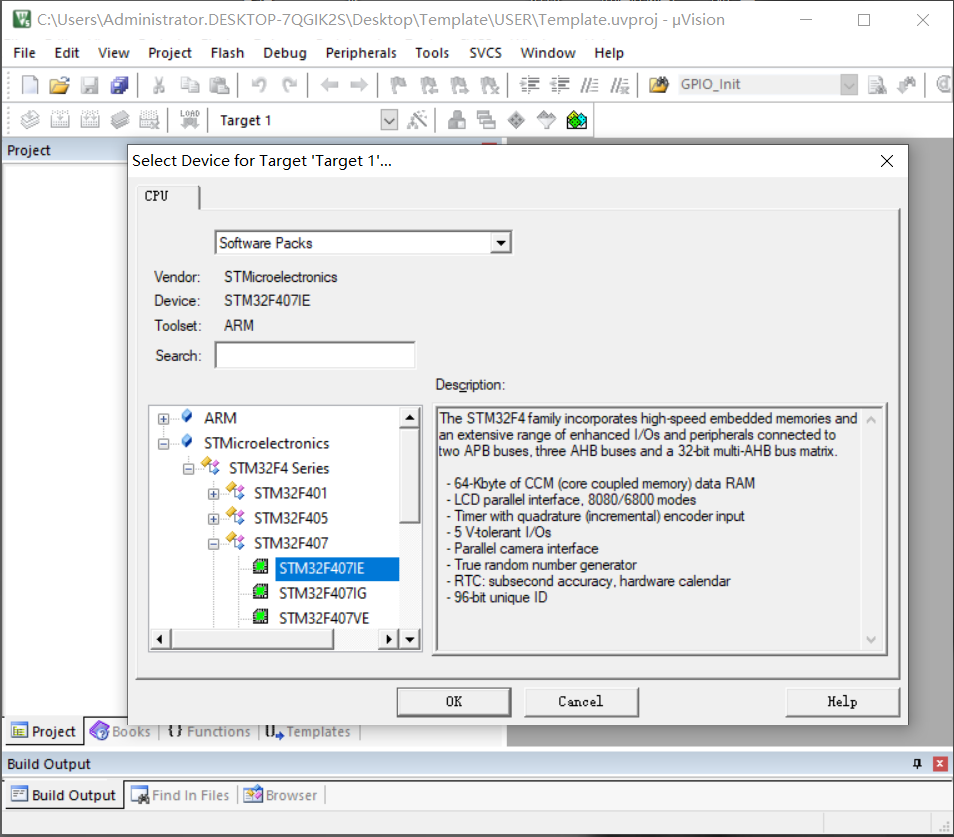Rebuild all target files icon
Image resolution: width=954 pixels, height=837 pixels.
coord(89,120)
